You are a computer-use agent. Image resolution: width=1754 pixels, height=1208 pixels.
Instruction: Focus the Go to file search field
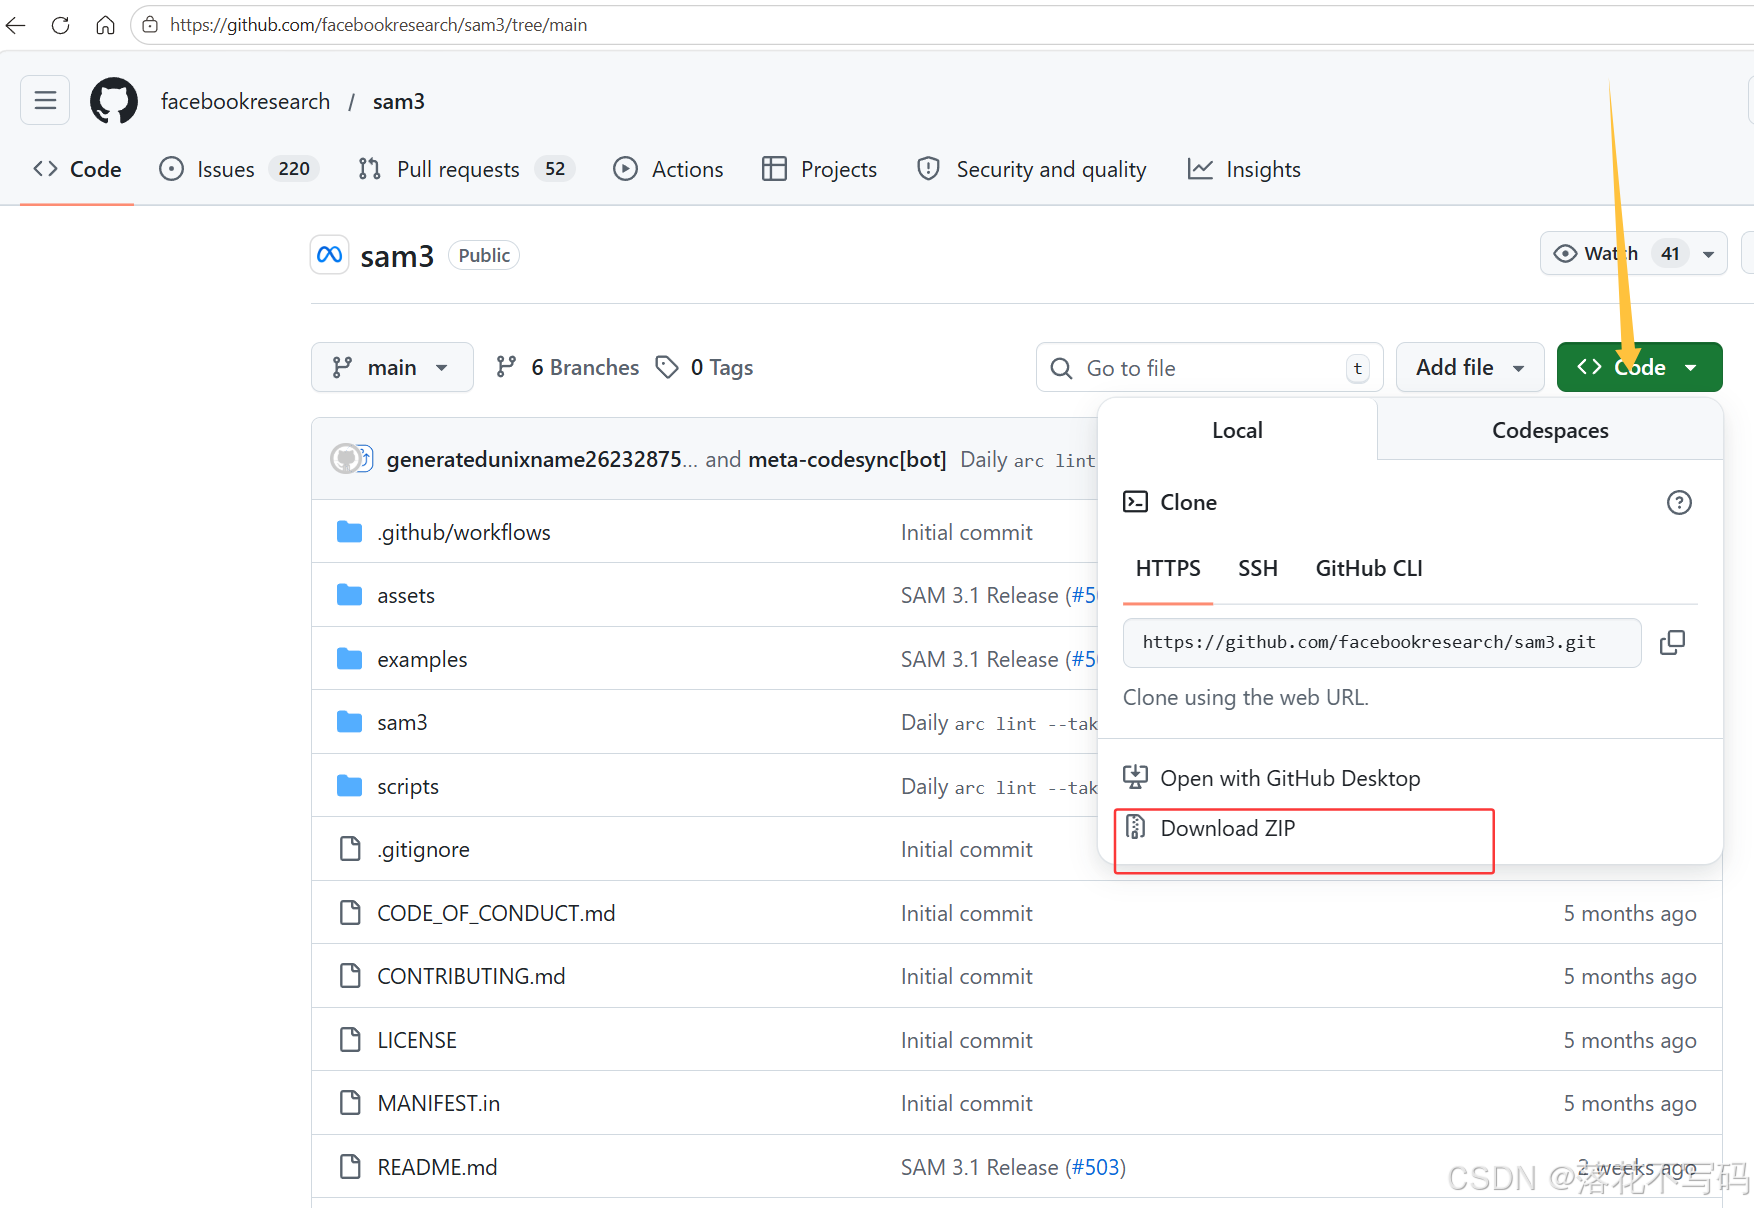1209,368
